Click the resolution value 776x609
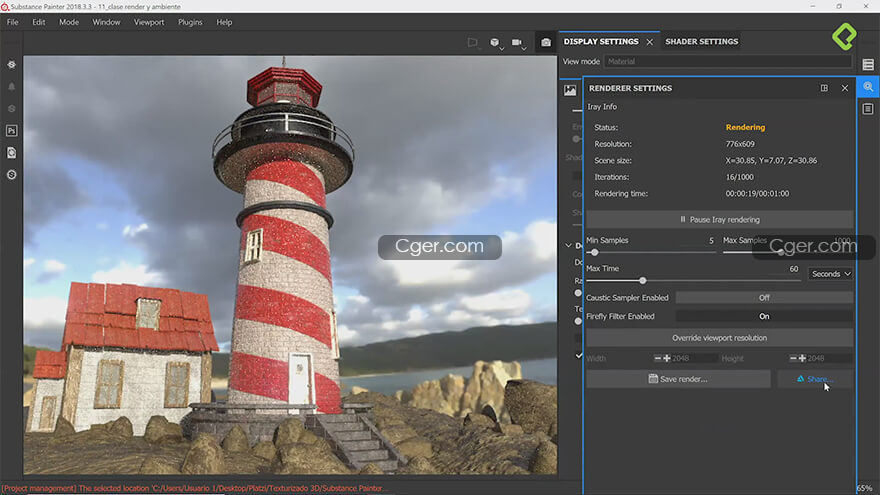This screenshot has width=880, height=495. tap(740, 144)
